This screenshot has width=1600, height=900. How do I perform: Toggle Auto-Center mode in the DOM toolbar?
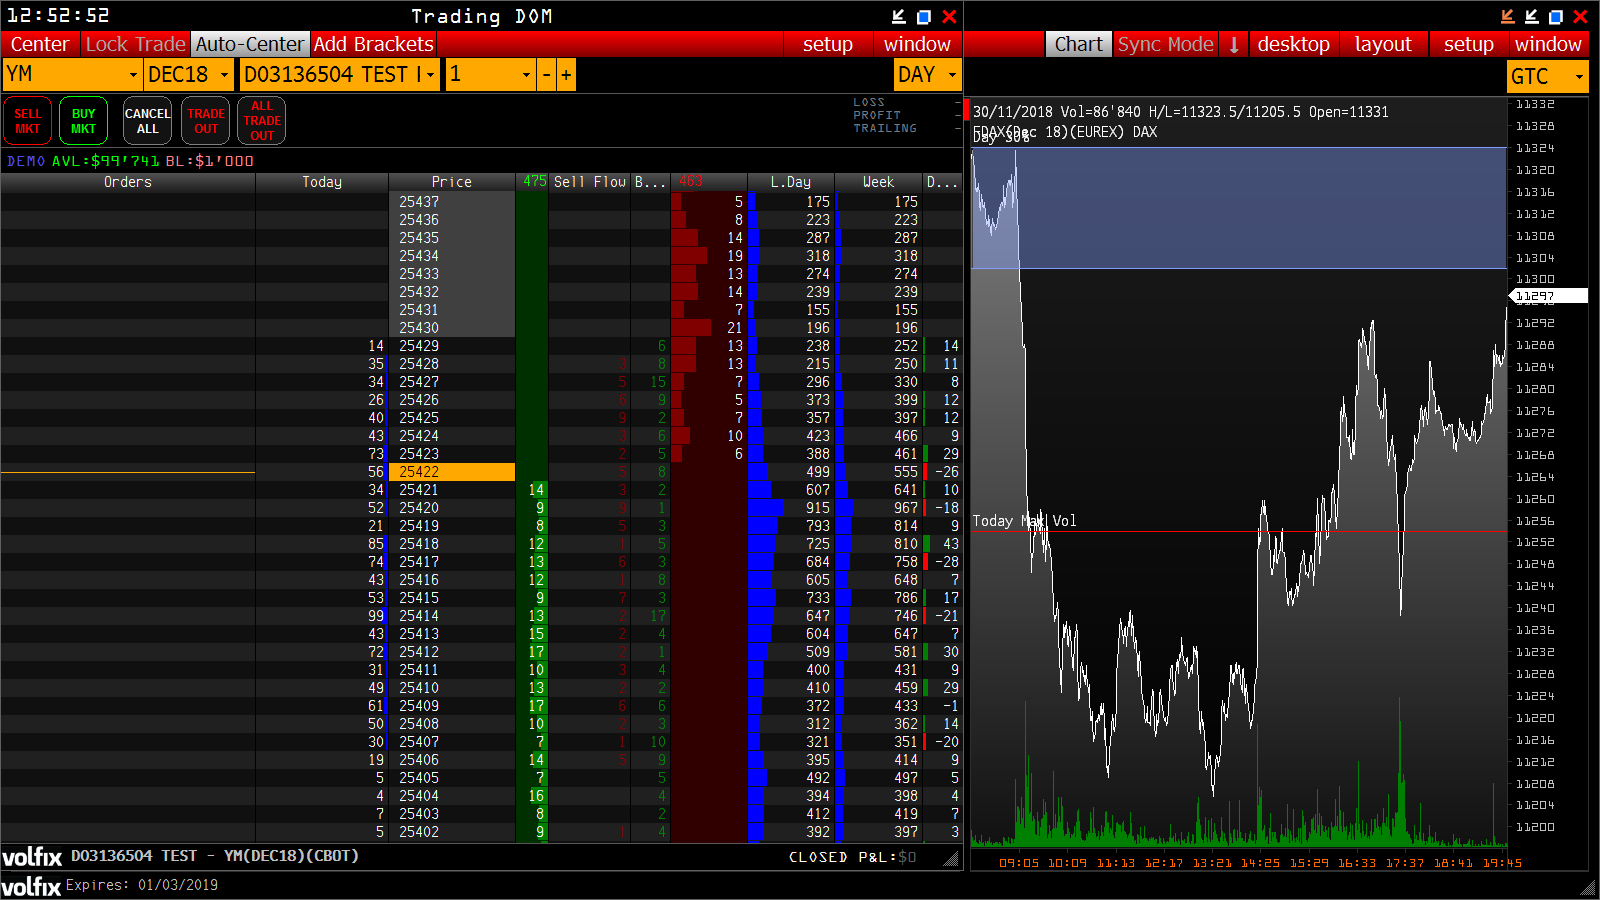pyautogui.click(x=250, y=44)
